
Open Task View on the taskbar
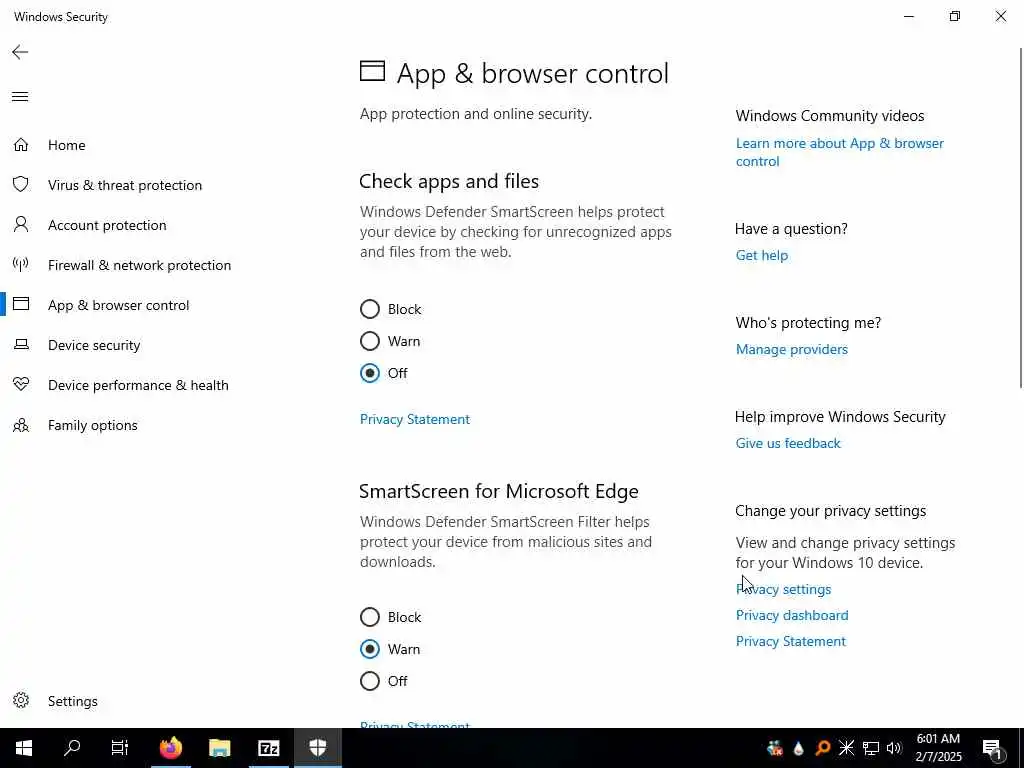tap(120, 748)
